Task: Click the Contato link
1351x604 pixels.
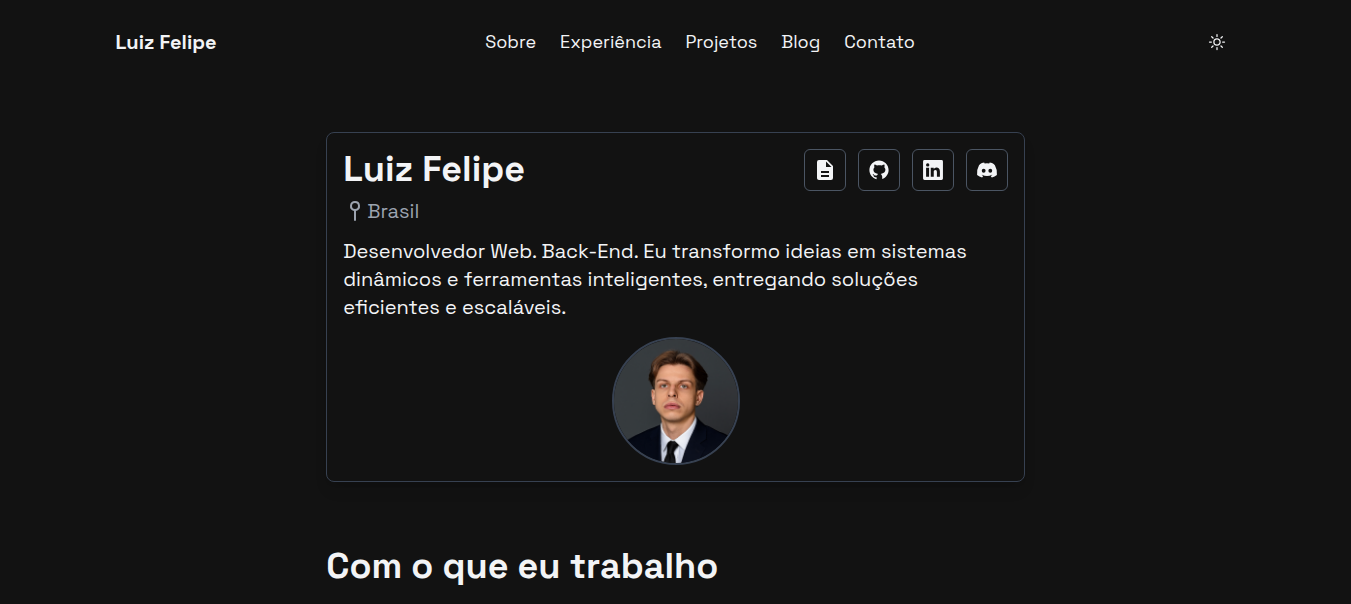Action: (x=879, y=42)
